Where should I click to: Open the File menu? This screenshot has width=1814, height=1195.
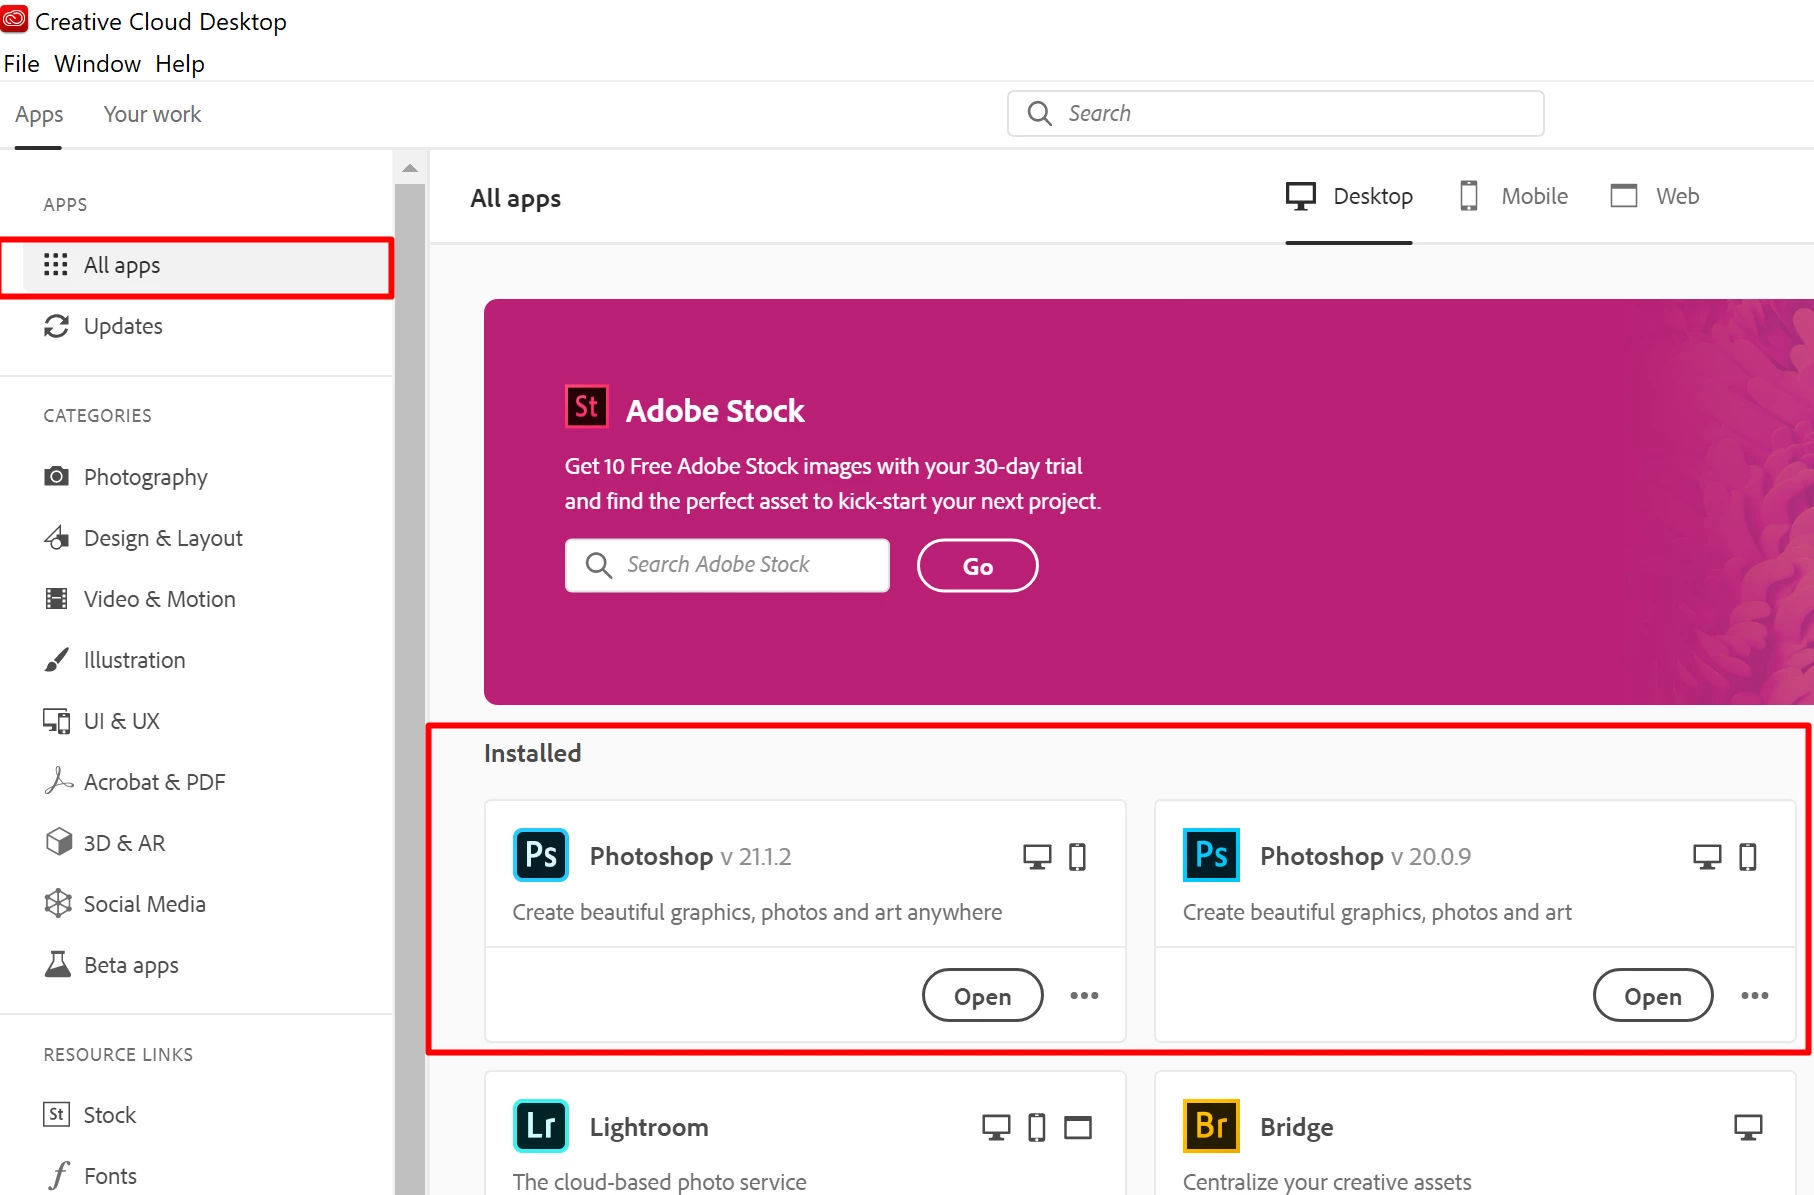tap(22, 64)
